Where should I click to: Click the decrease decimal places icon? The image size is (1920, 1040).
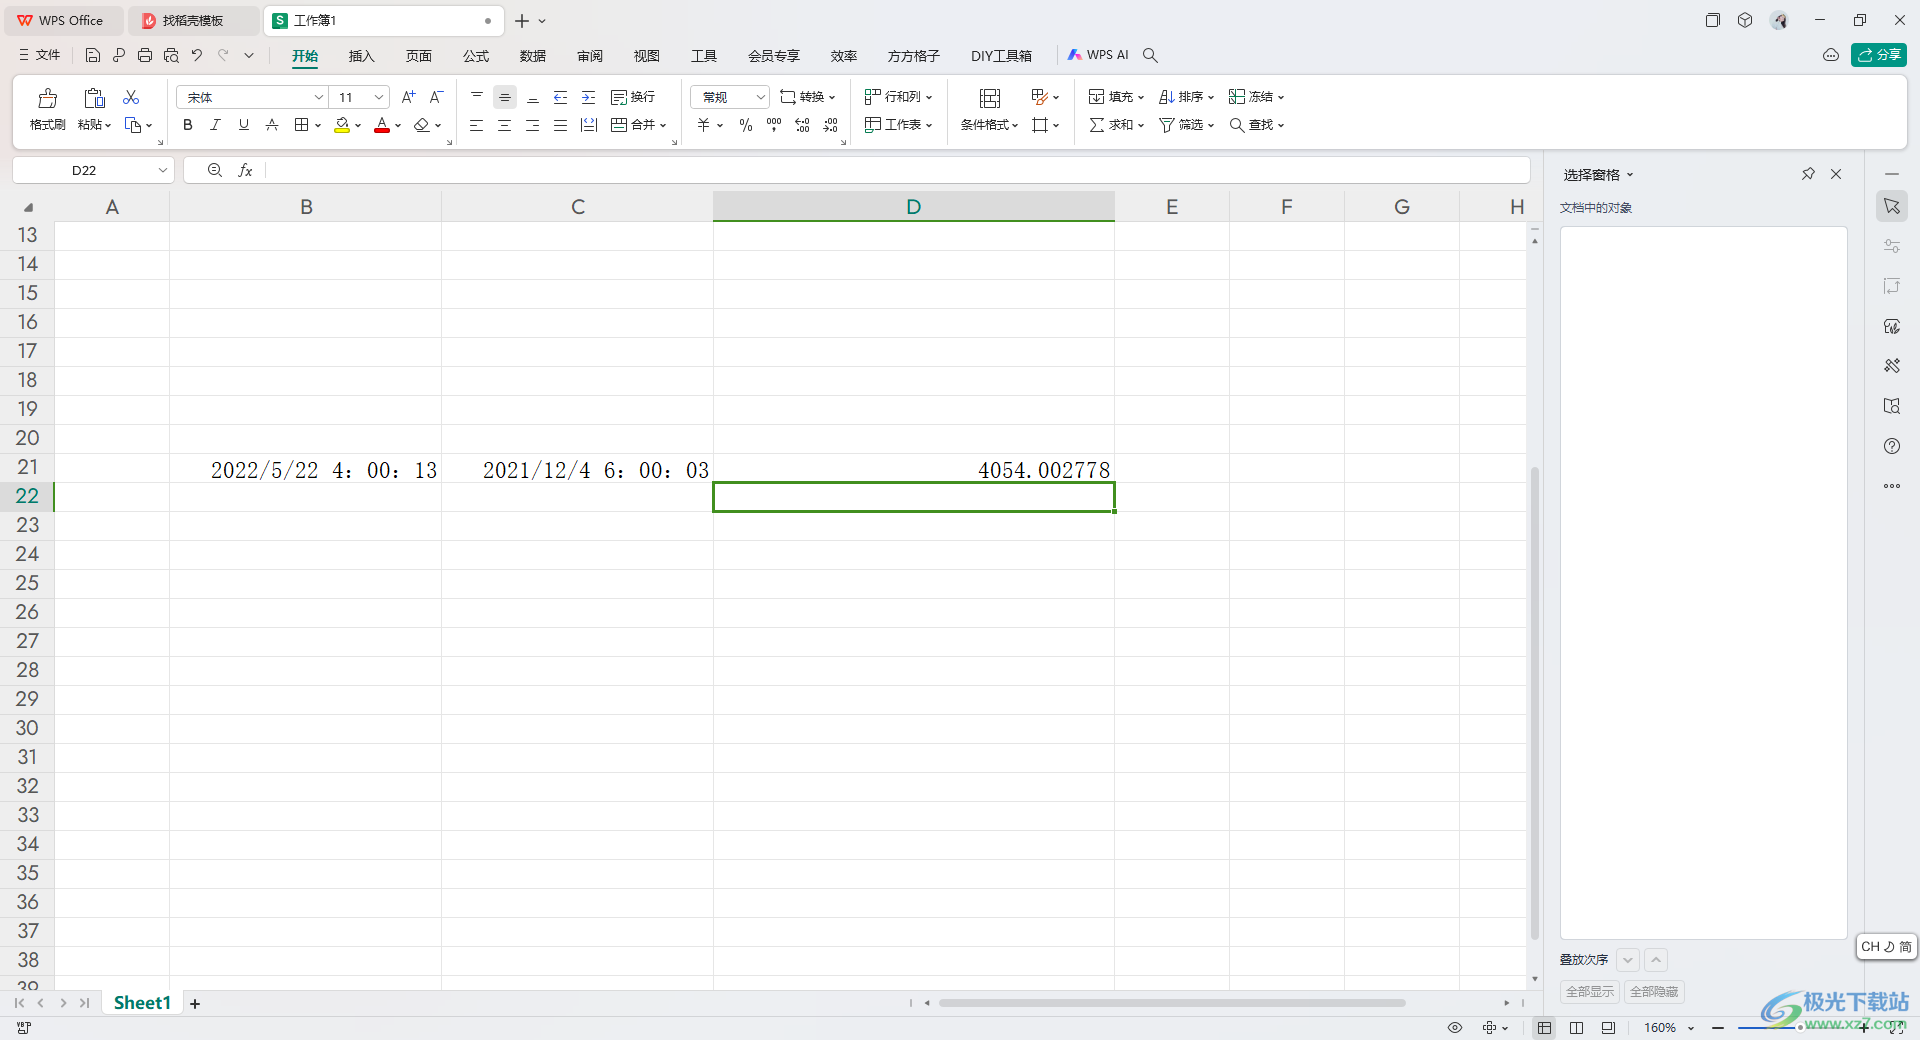coord(830,125)
